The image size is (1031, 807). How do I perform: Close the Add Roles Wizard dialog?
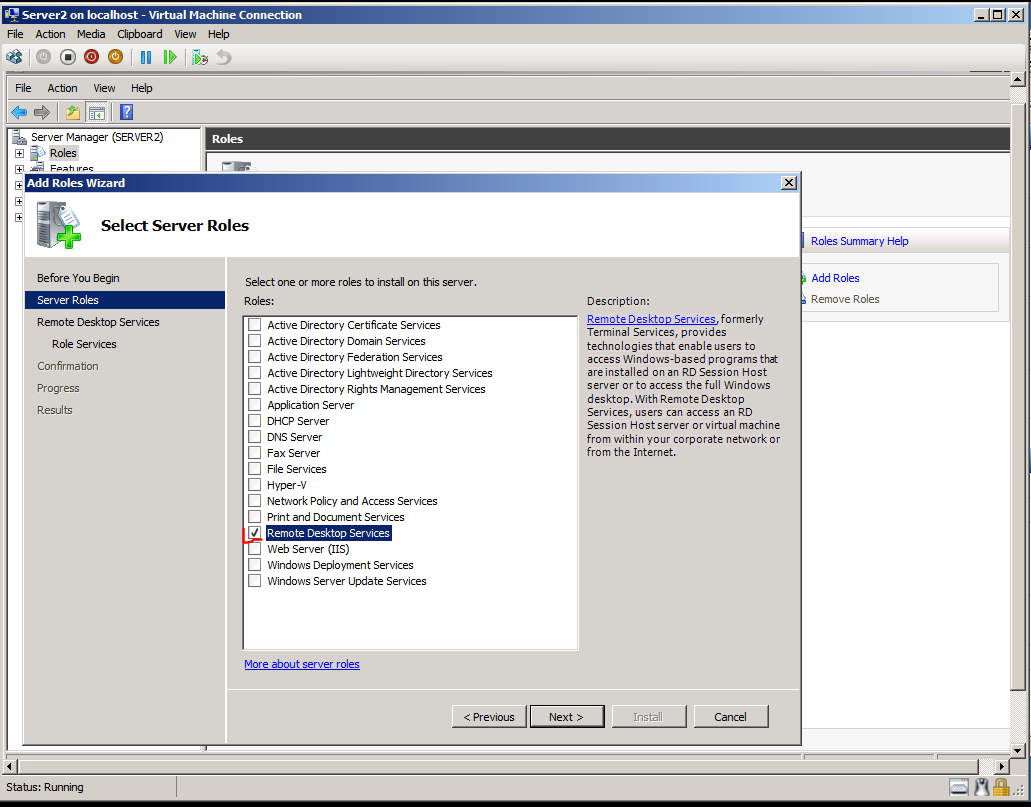point(789,183)
